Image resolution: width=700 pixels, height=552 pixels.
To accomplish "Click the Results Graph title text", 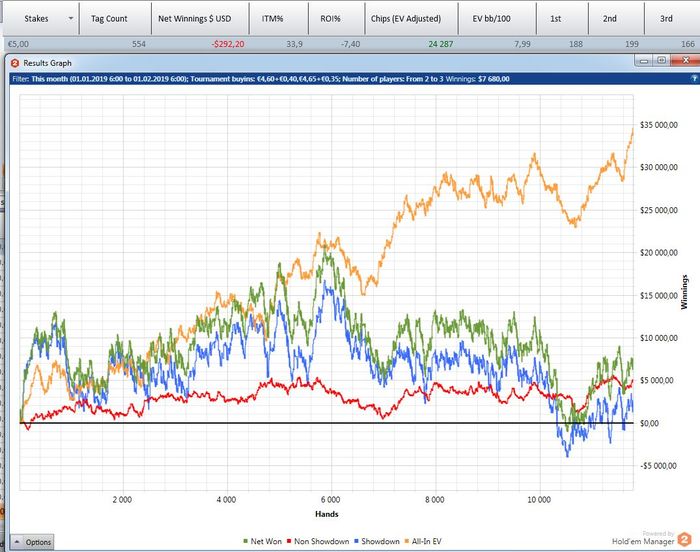I will pos(47,63).
